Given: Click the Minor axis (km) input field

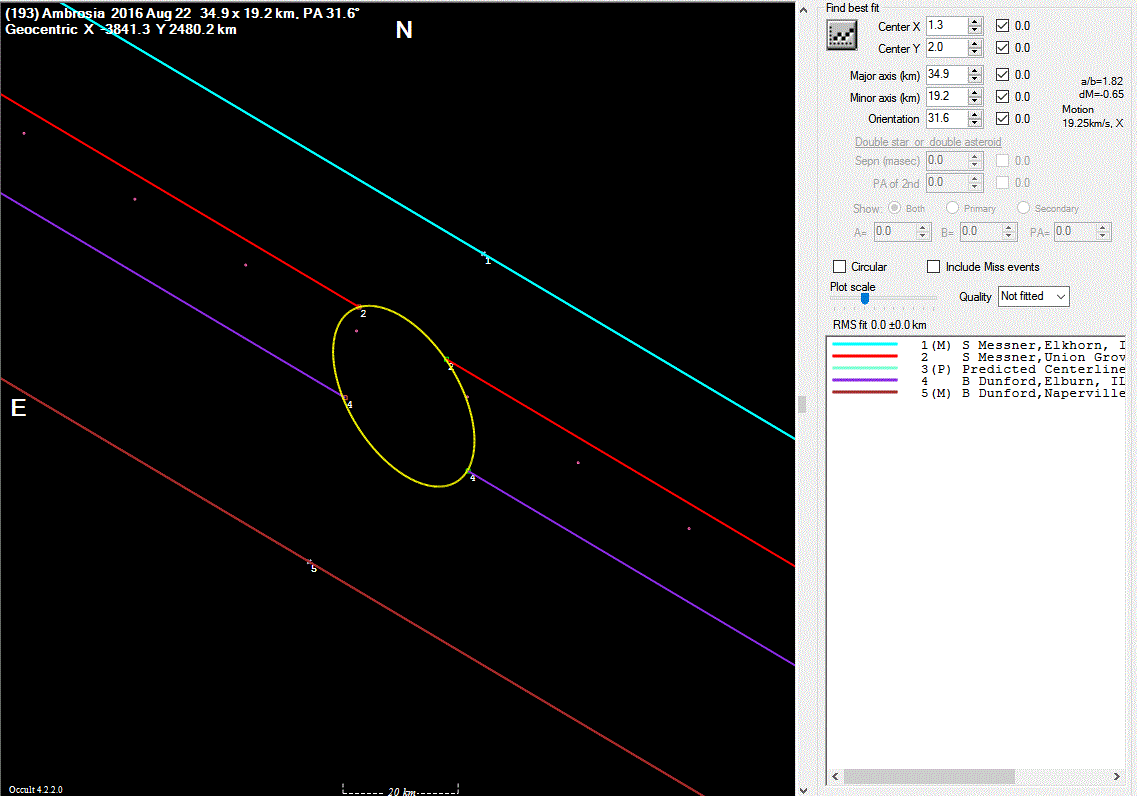Looking at the screenshot, I should pos(947,96).
